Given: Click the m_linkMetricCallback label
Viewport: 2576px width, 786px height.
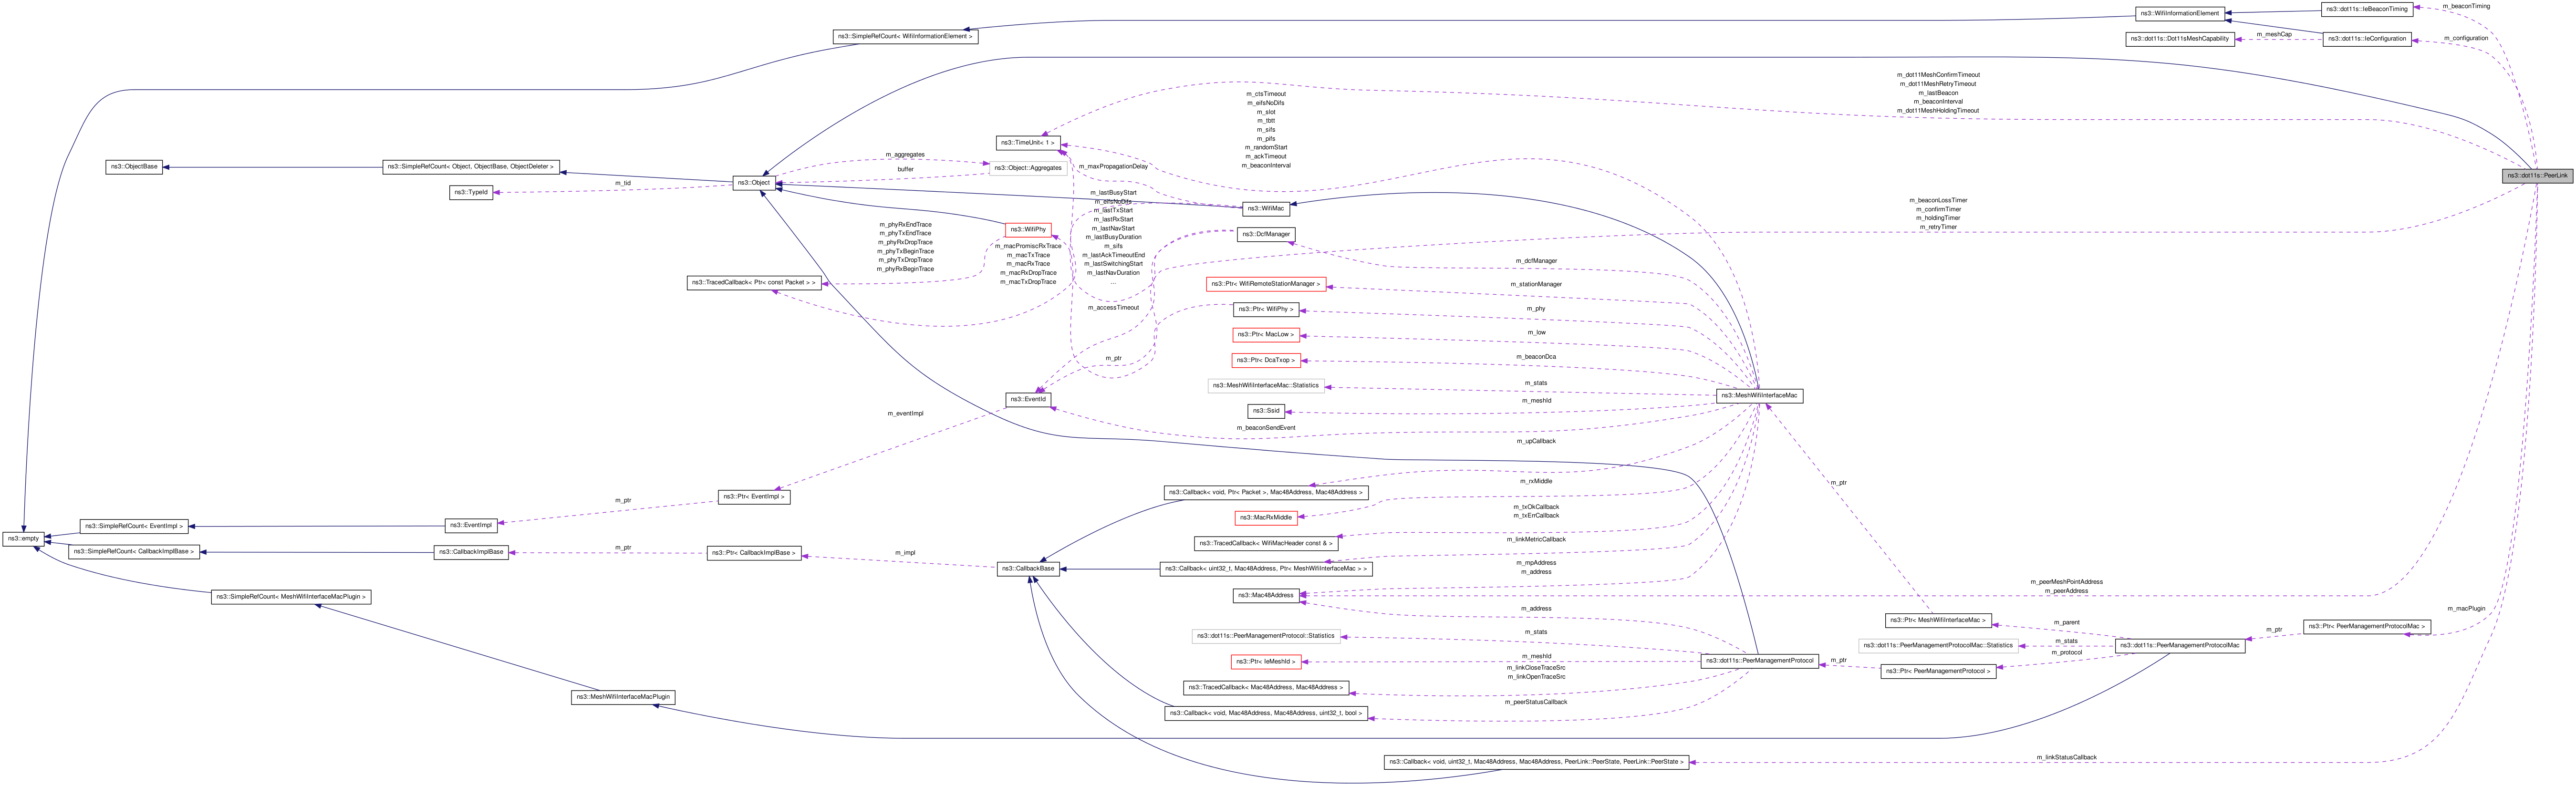Looking at the screenshot, I should tap(1536, 540).
